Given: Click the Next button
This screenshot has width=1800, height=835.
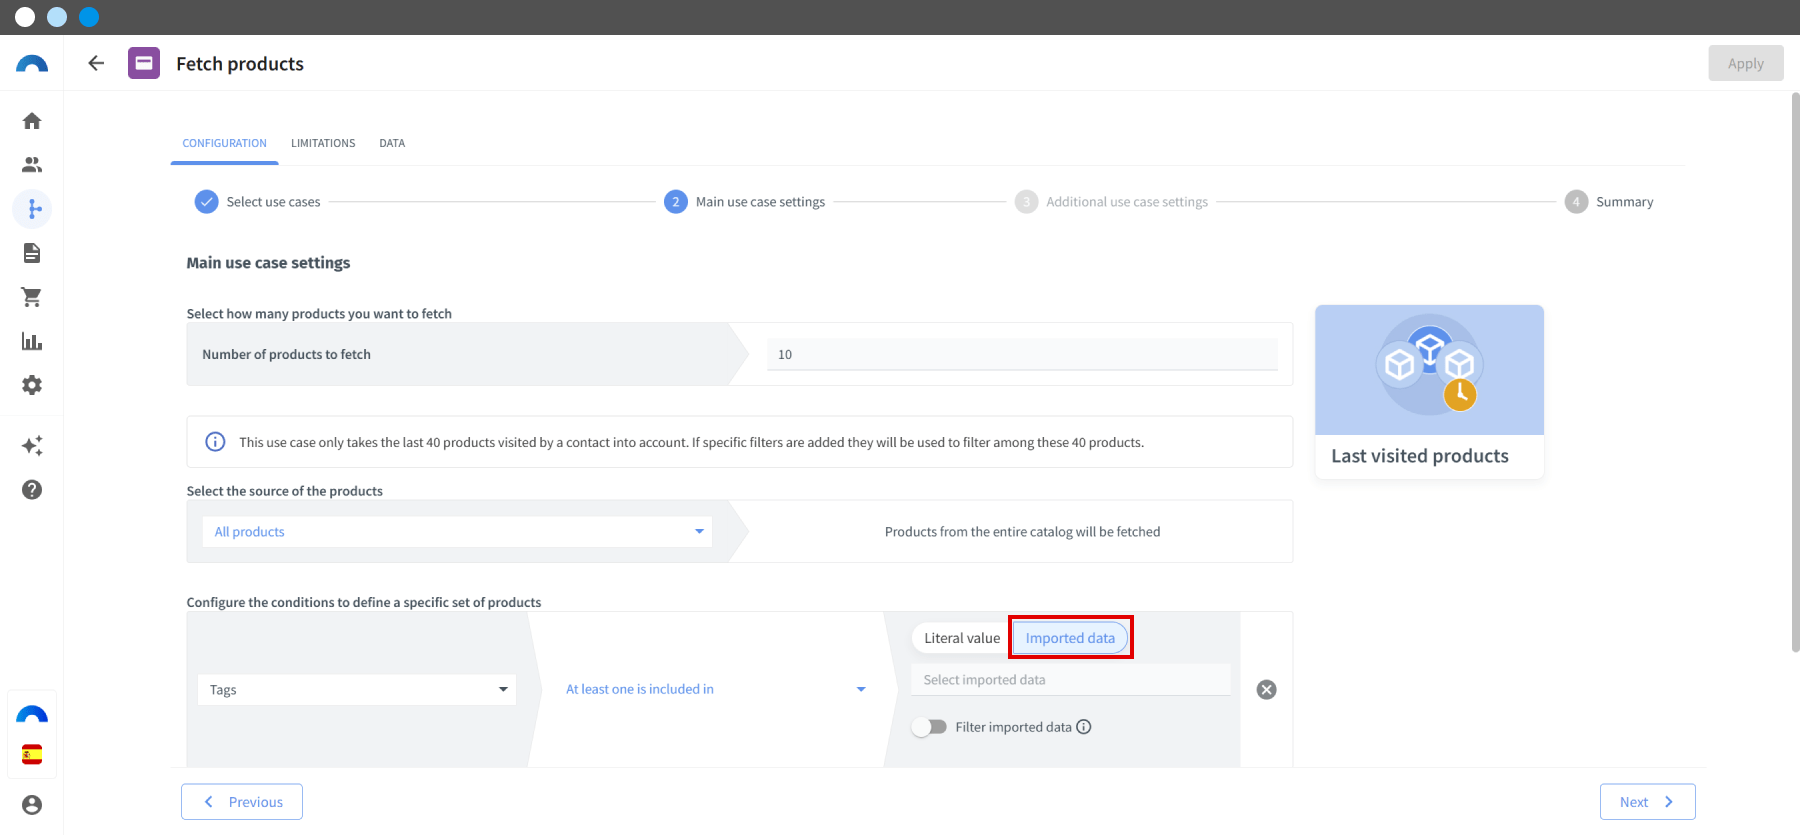Looking at the screenshot, I should (1647, 802).
